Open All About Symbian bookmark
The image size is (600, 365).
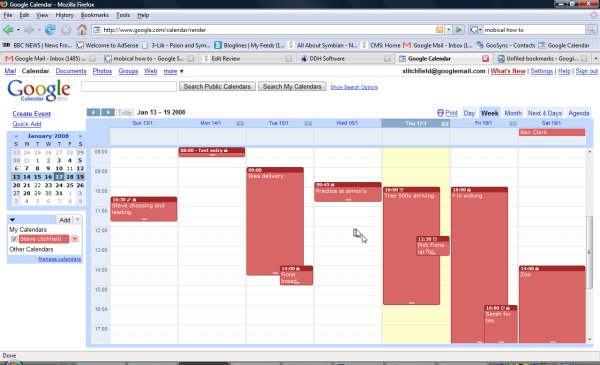coord(323,45)
